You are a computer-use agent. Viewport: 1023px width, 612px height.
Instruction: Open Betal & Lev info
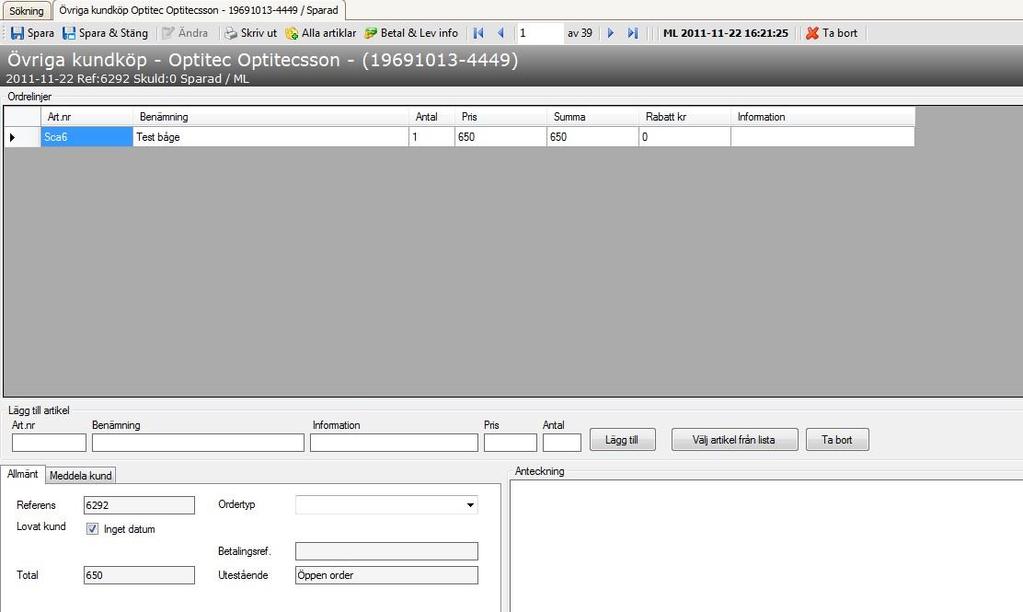[412, 33]
